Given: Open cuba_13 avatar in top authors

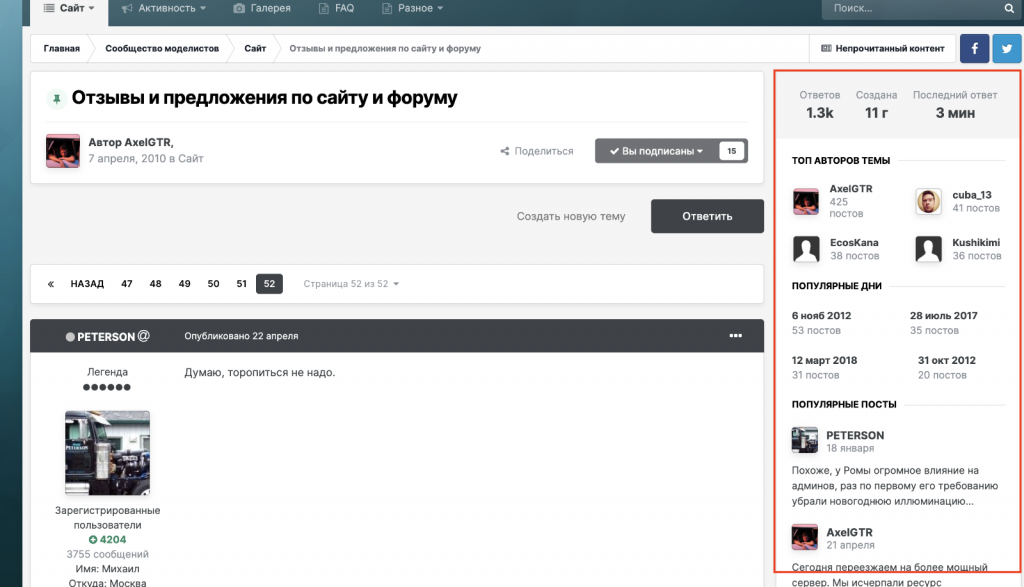Looking at the screenshot, I should 928,201.
